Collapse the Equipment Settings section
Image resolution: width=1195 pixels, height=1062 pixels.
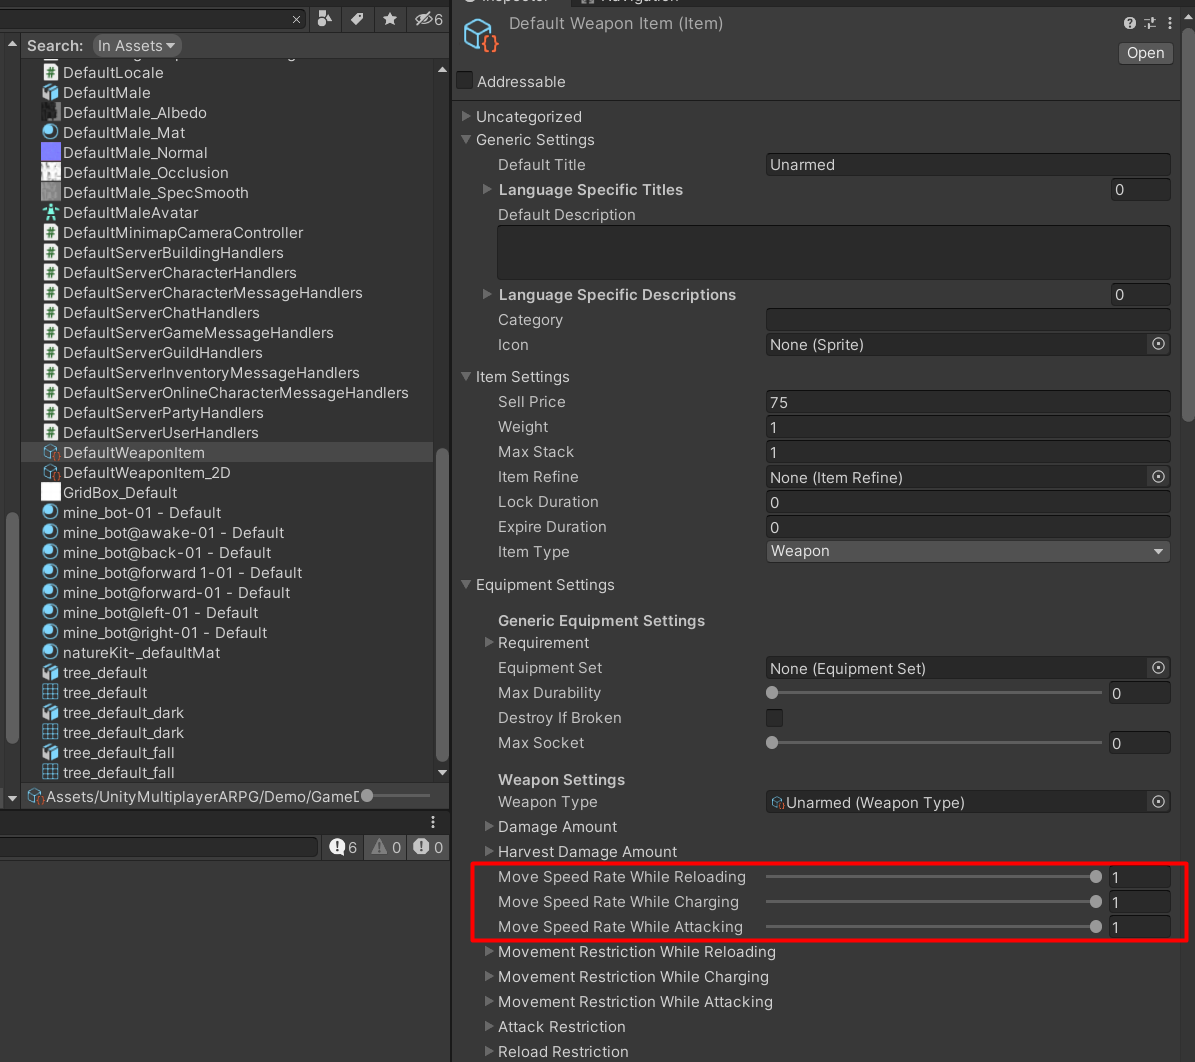466,585
